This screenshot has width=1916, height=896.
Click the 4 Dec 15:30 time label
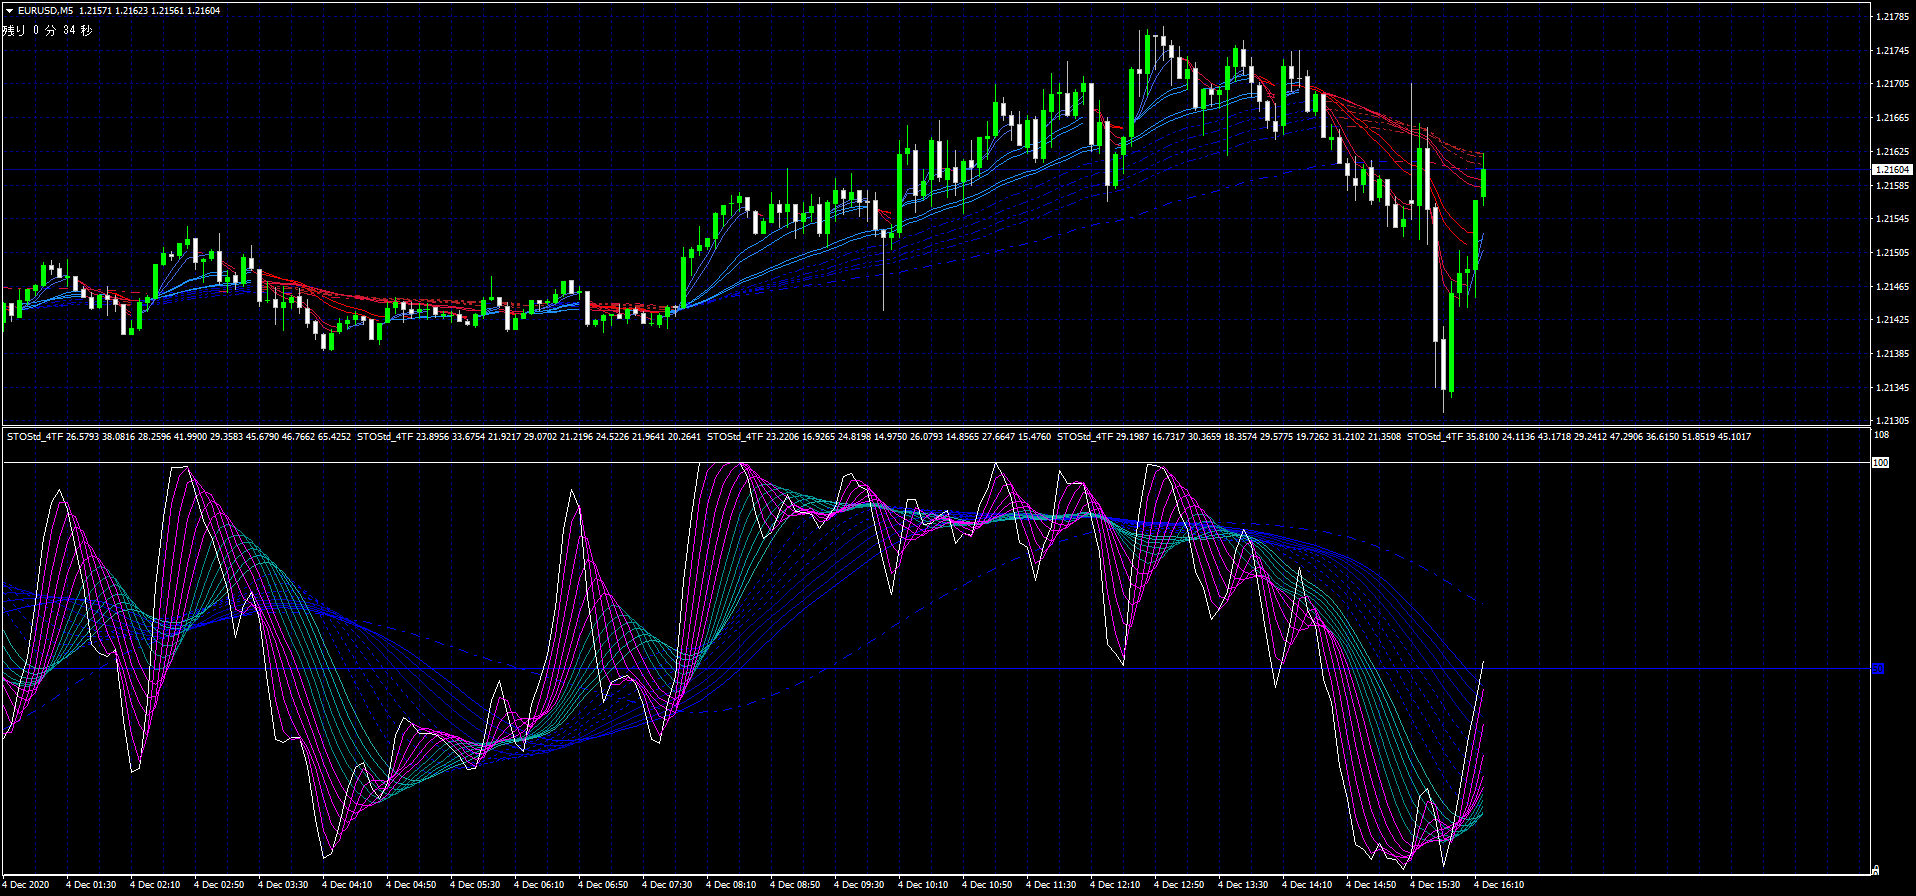pyautogui.click(x=1435, y=885)
